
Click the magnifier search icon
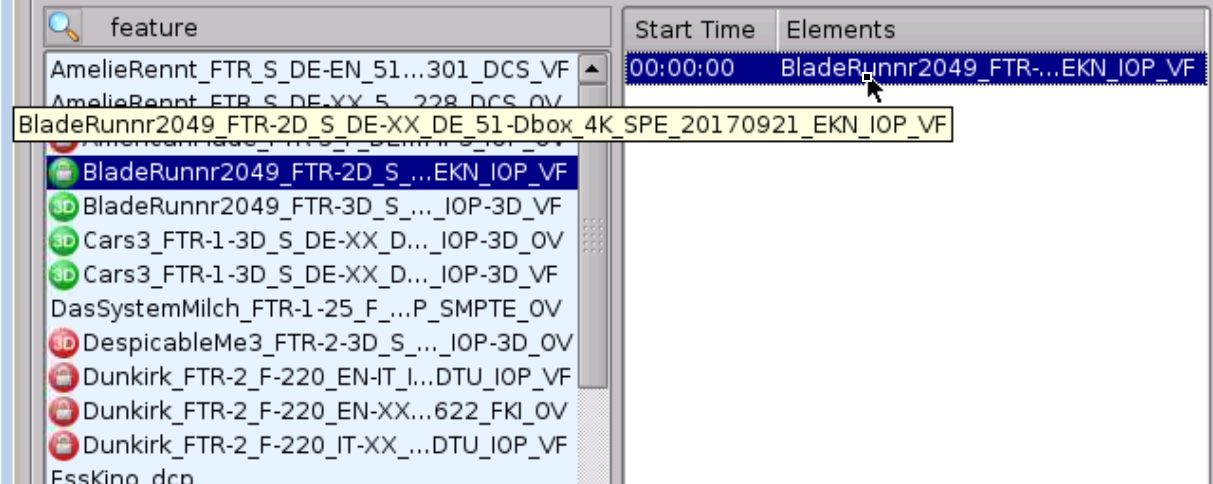(64, 27)
